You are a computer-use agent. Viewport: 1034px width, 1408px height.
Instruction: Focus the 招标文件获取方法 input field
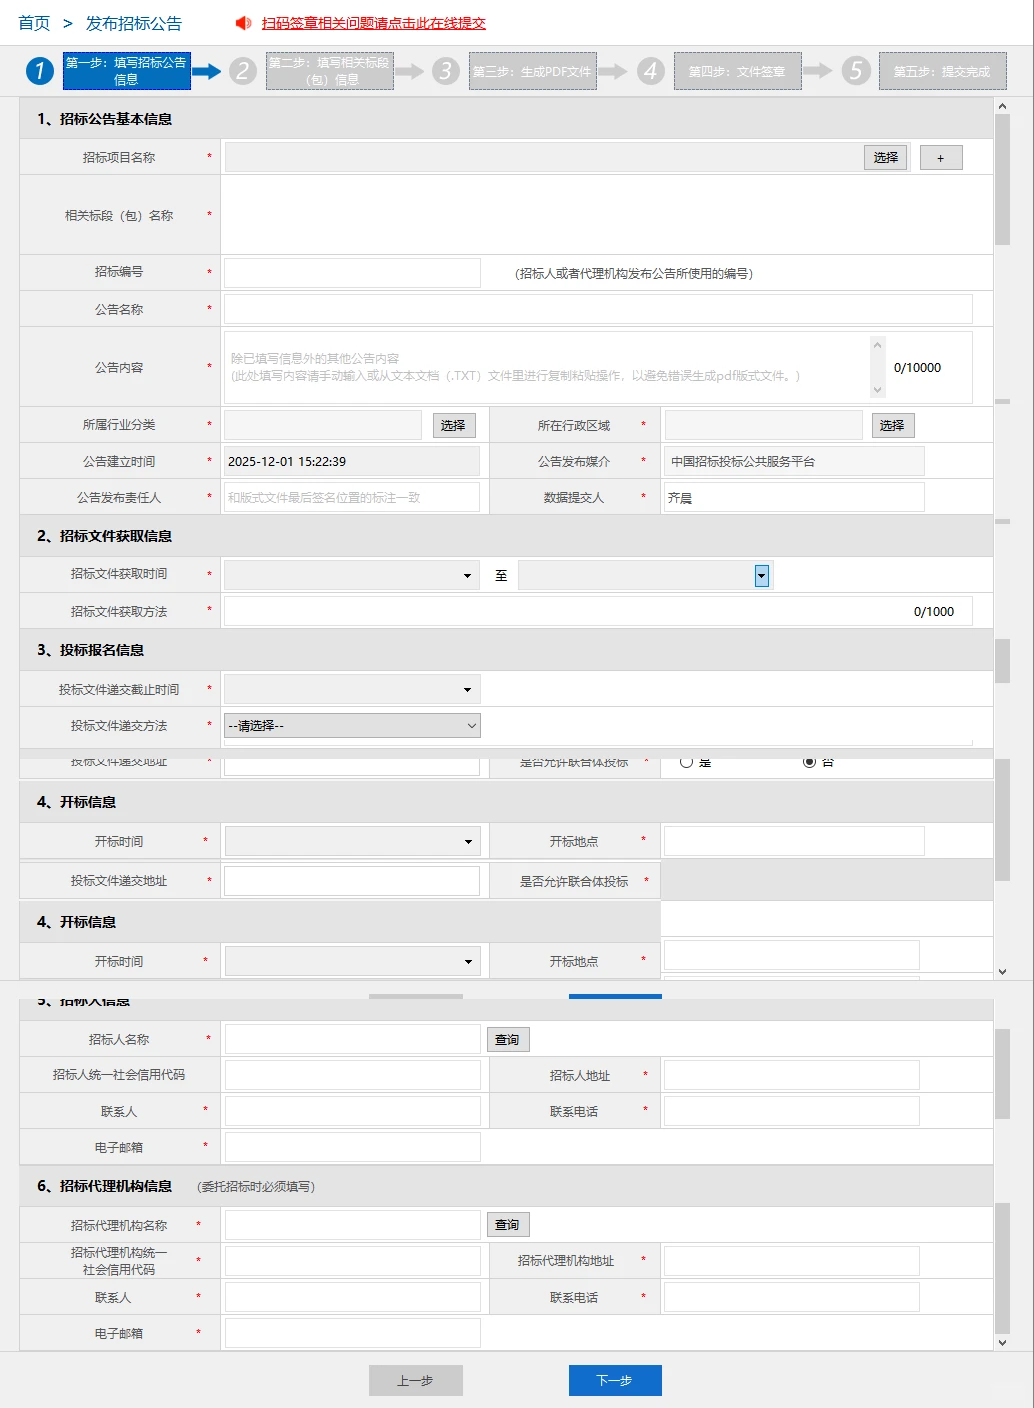[598, 611]
